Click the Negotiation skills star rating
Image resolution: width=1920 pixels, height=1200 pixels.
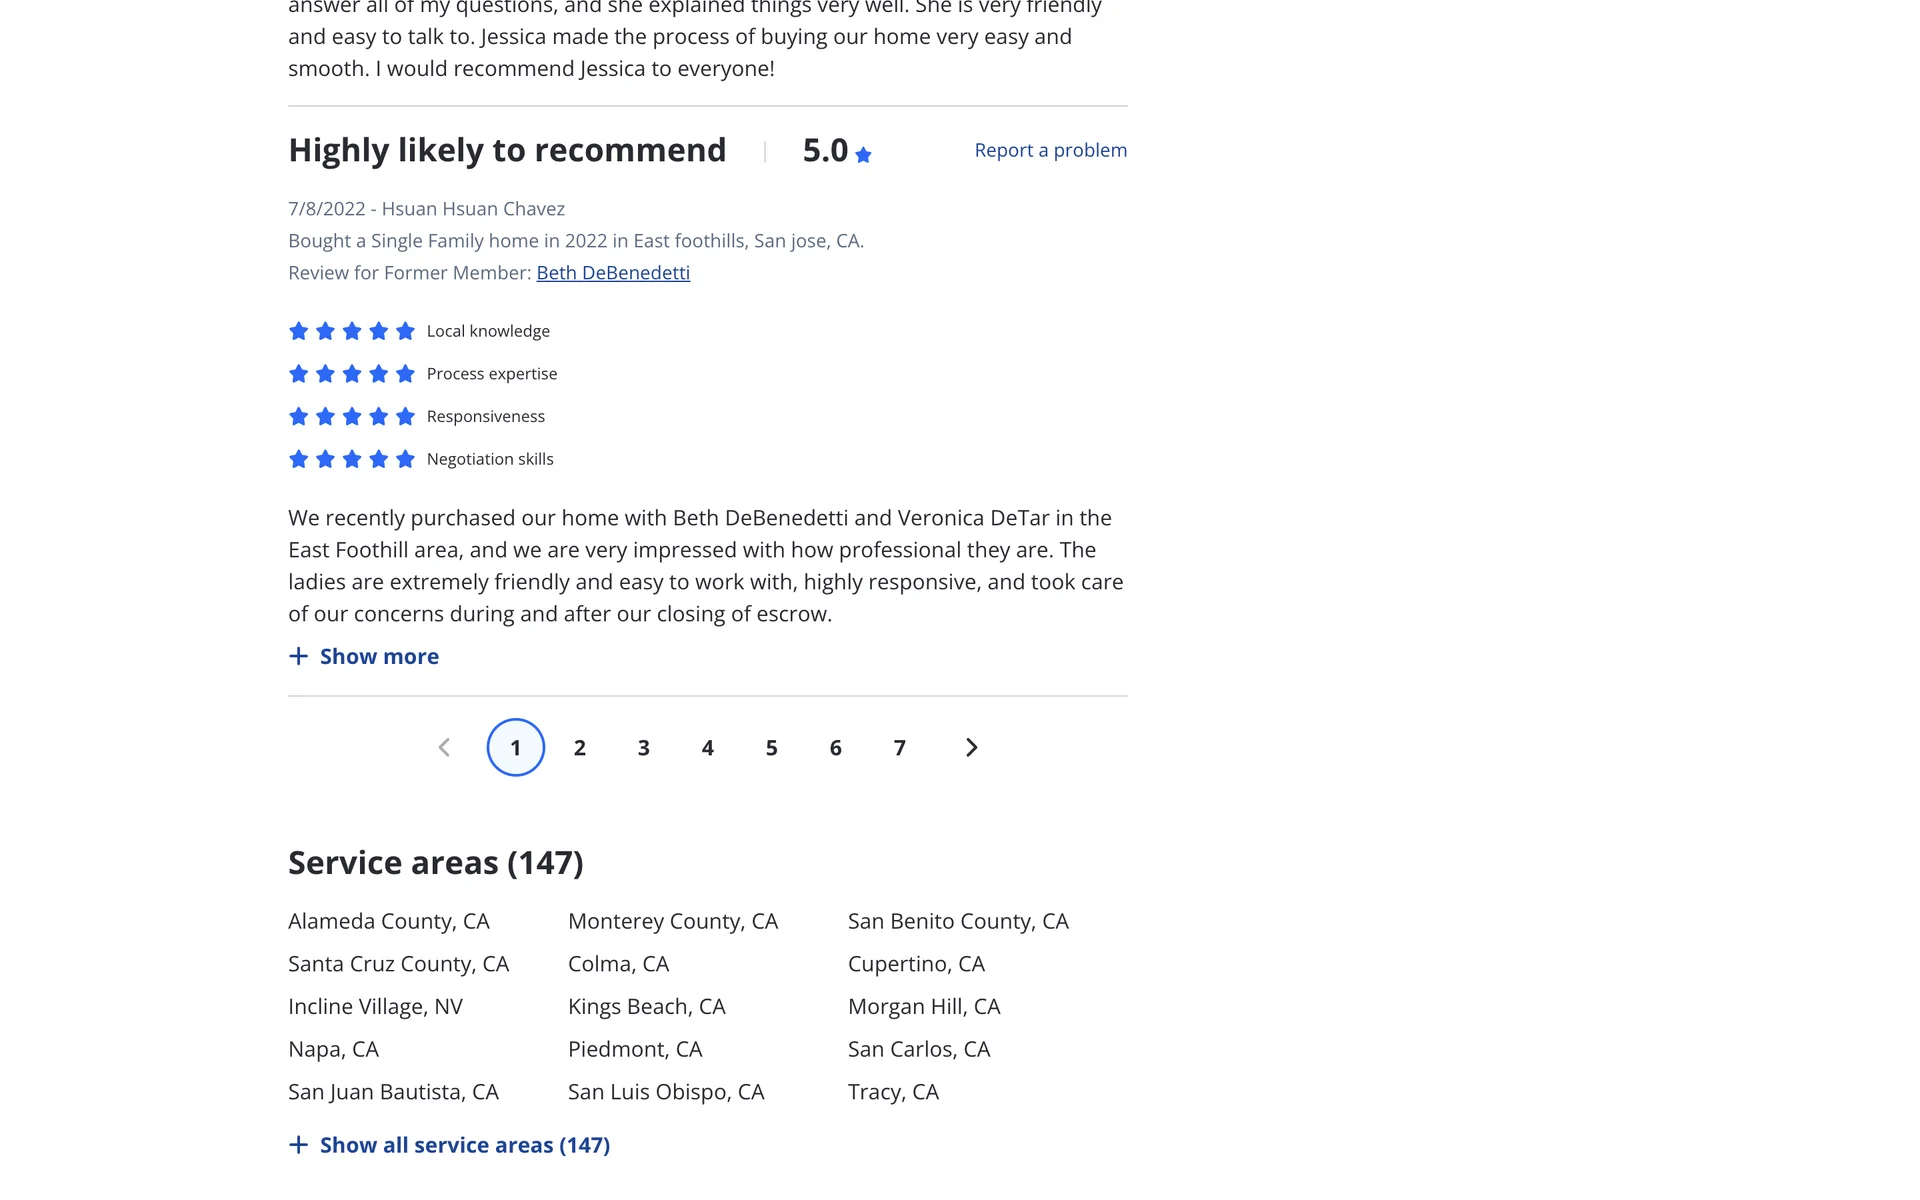pos(351,460)
